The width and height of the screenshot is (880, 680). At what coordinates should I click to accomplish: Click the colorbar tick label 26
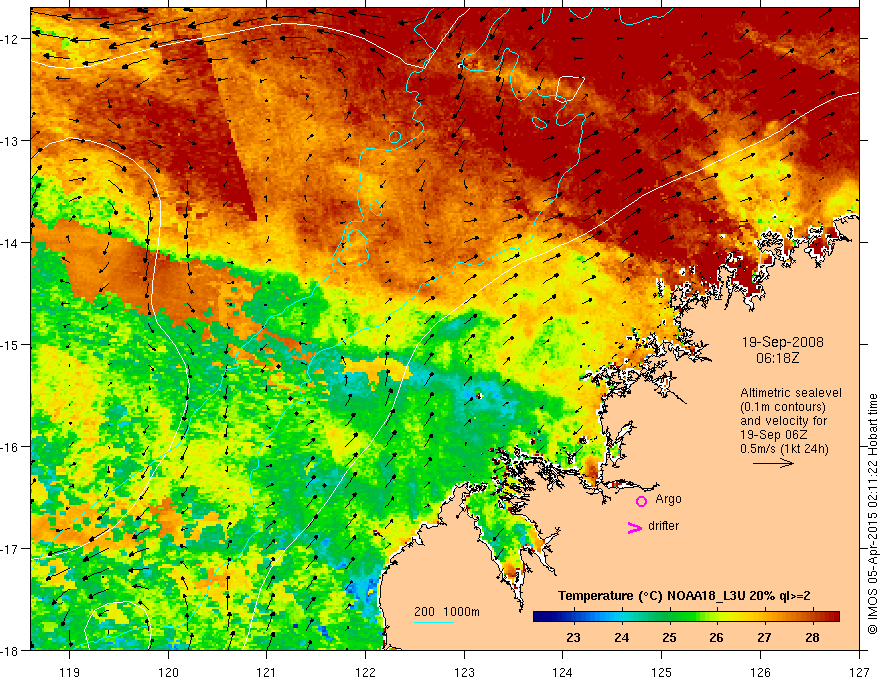point(716,637)
